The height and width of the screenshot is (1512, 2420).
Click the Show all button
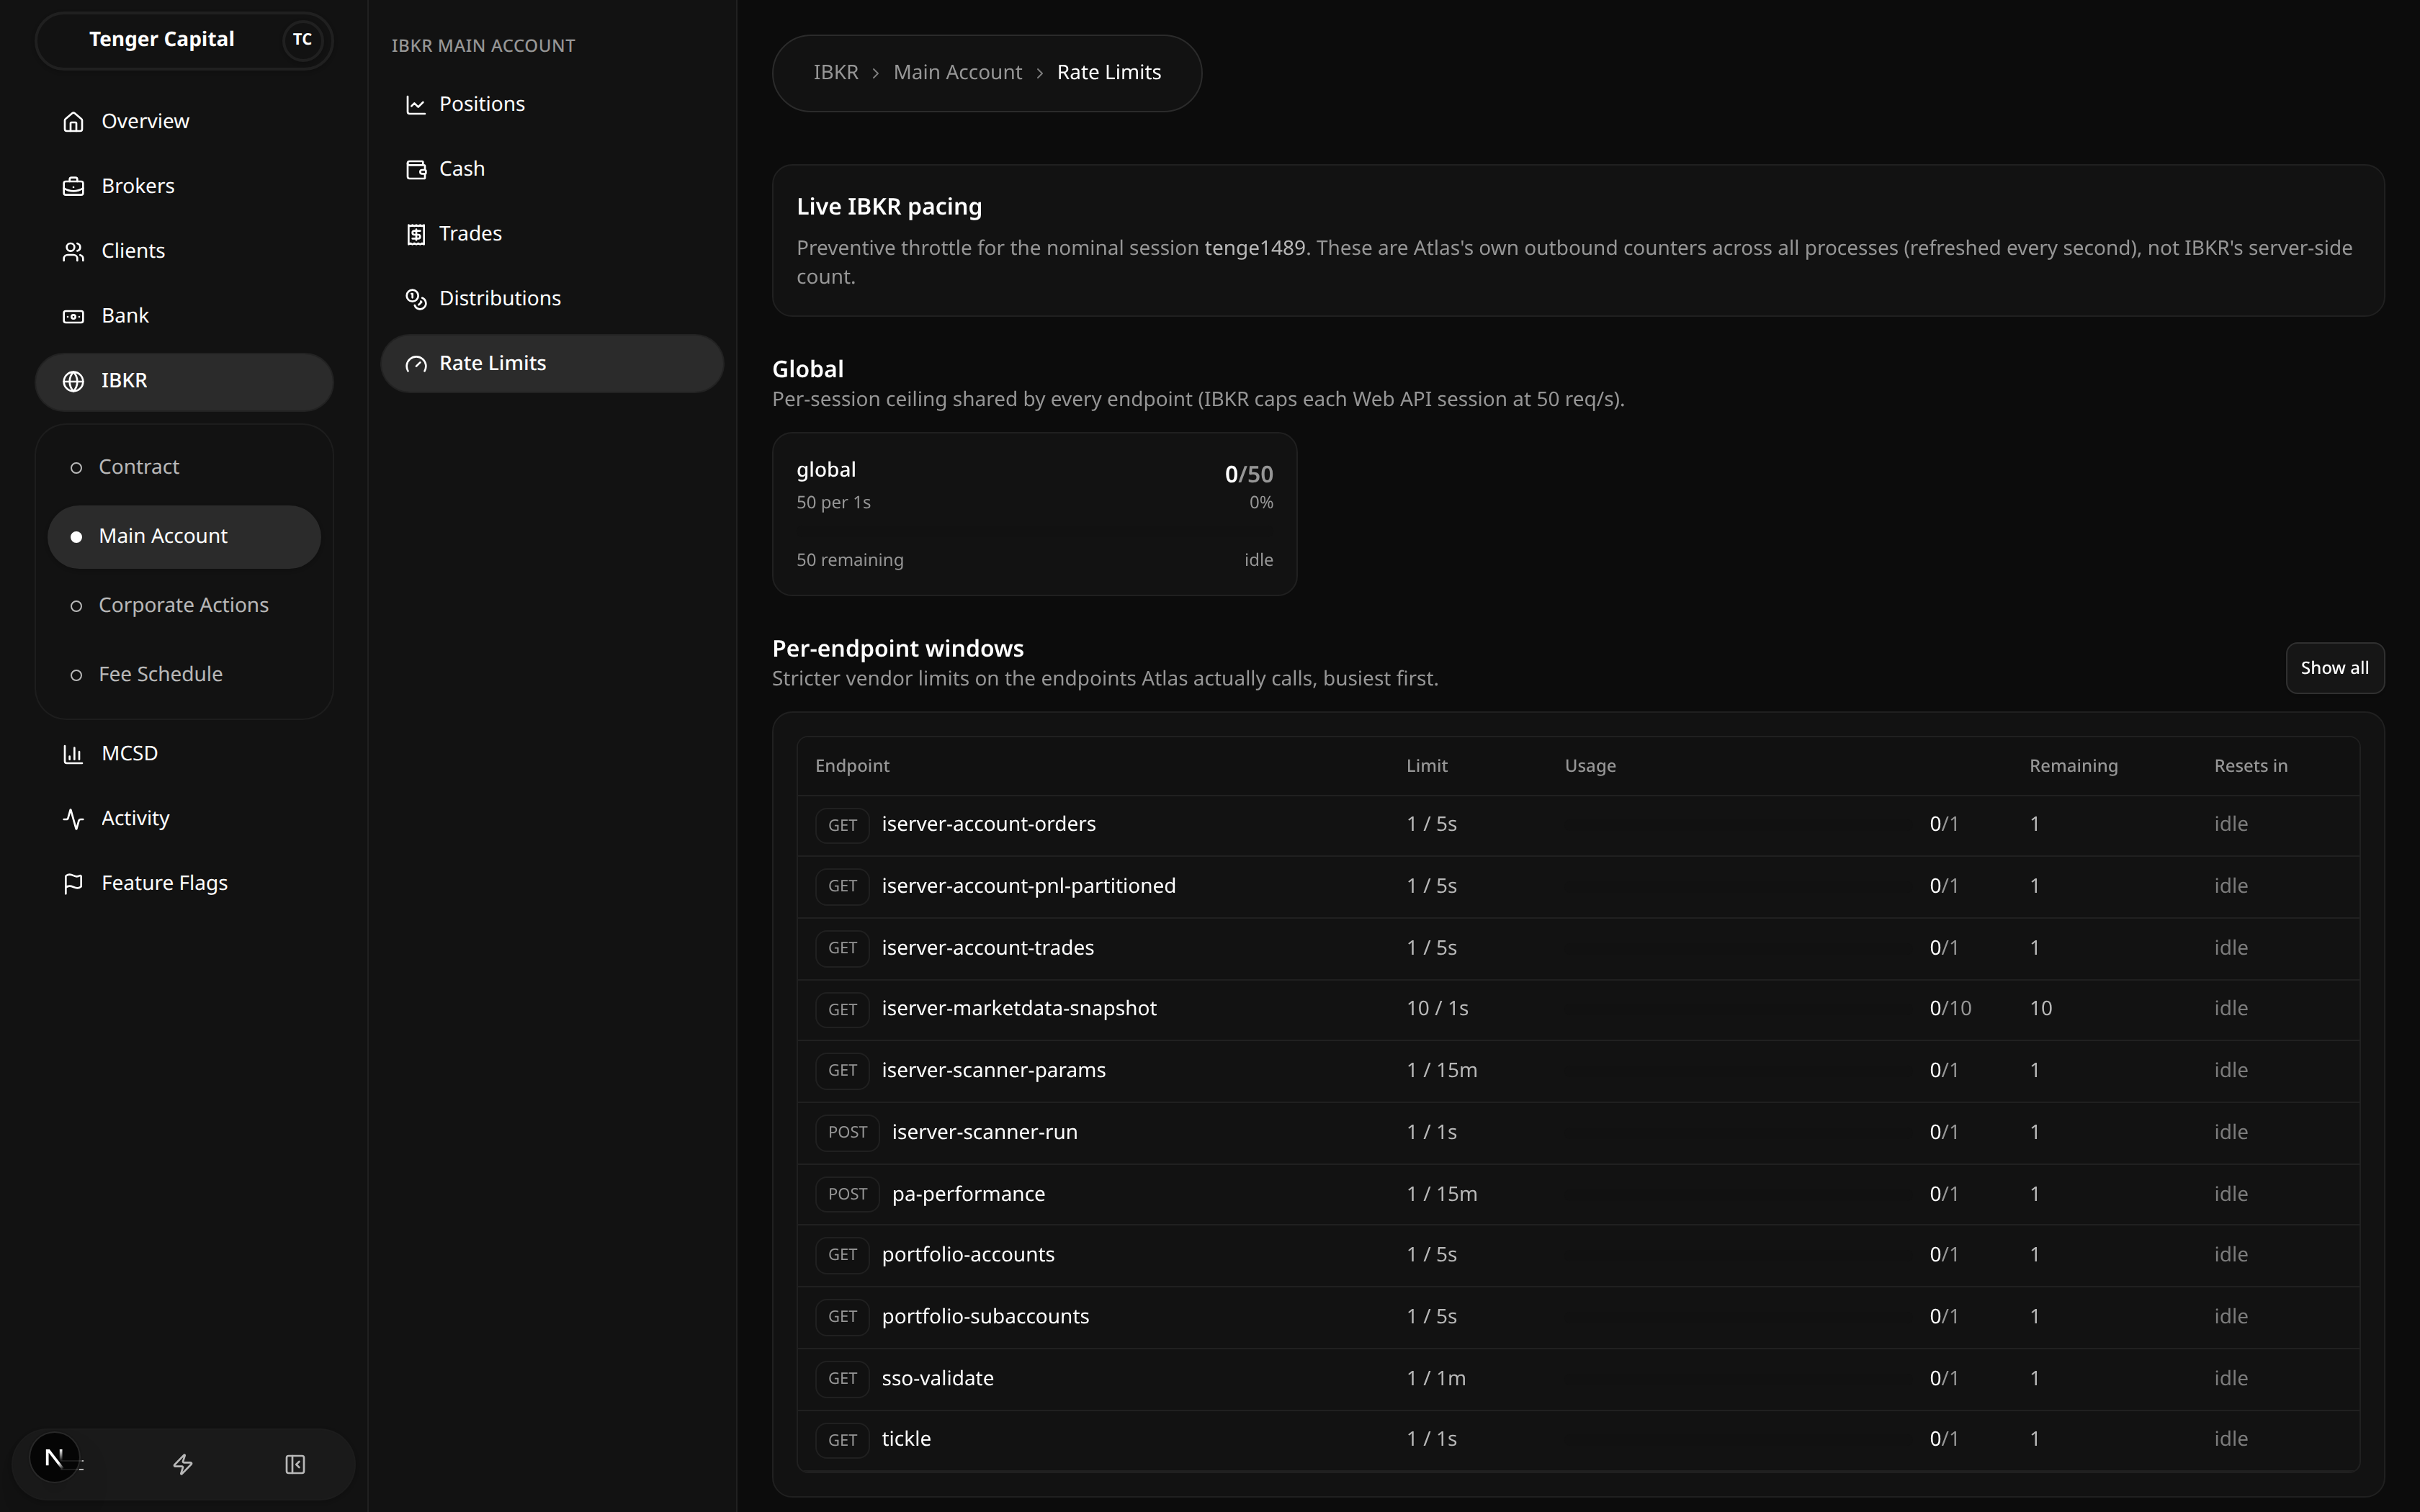pos(2334,668)
